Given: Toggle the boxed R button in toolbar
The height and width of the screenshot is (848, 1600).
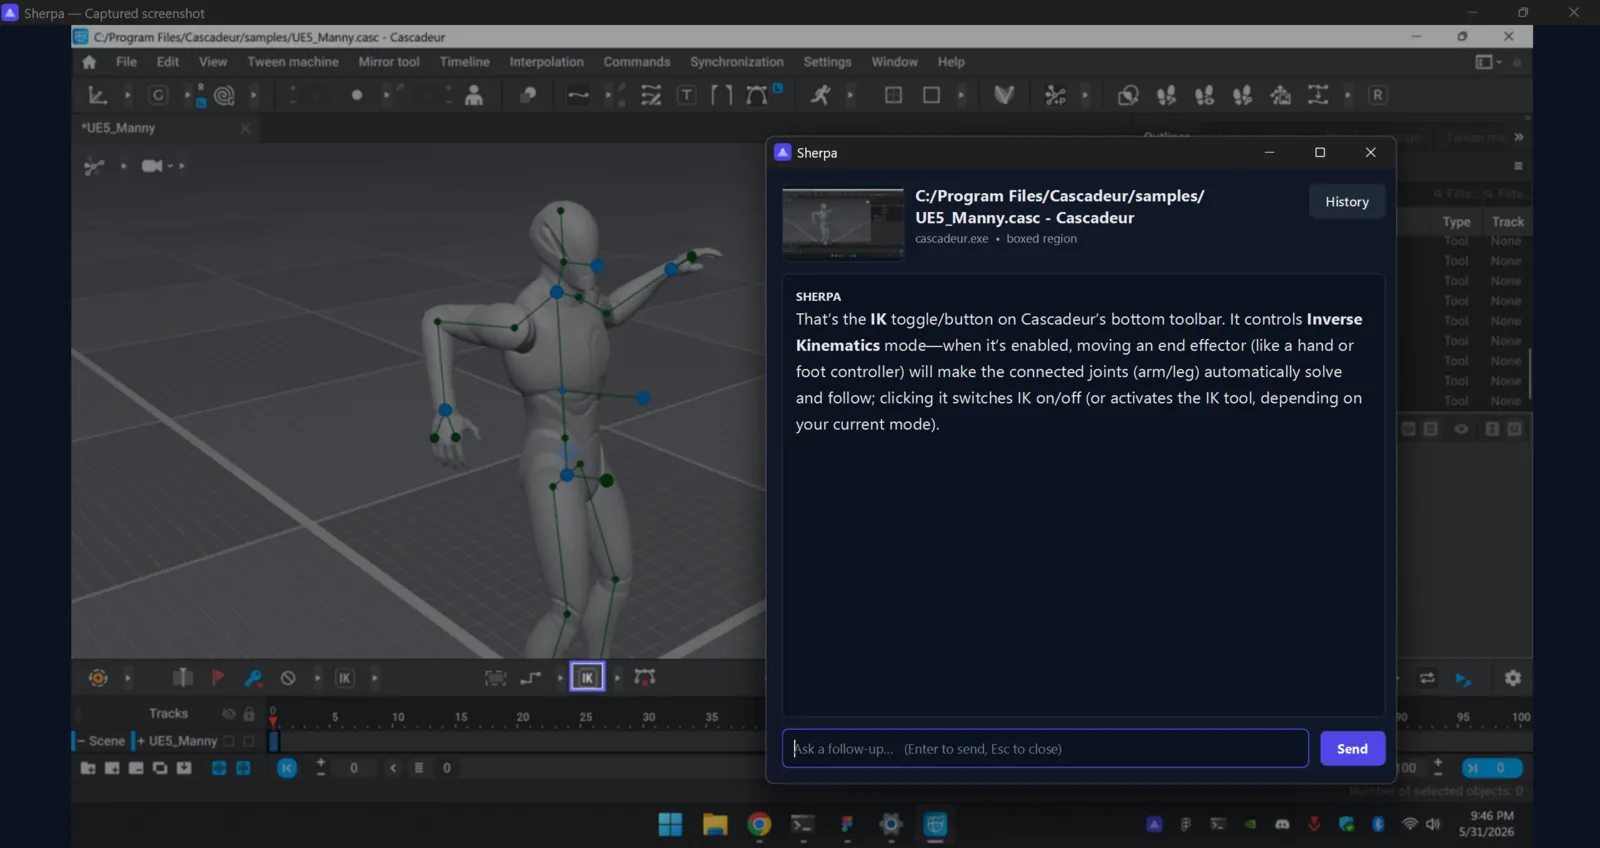Looking at the screenshot, I should 1378,95.
